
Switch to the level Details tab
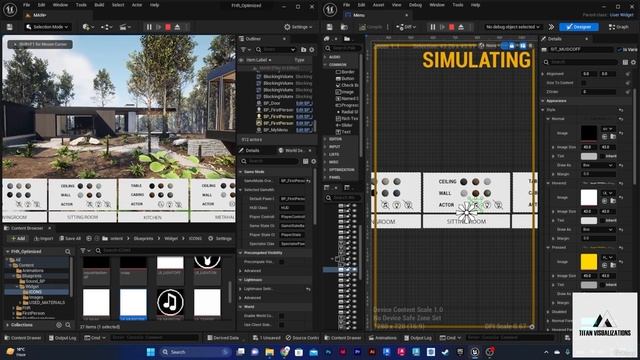[x=250, y=150]
